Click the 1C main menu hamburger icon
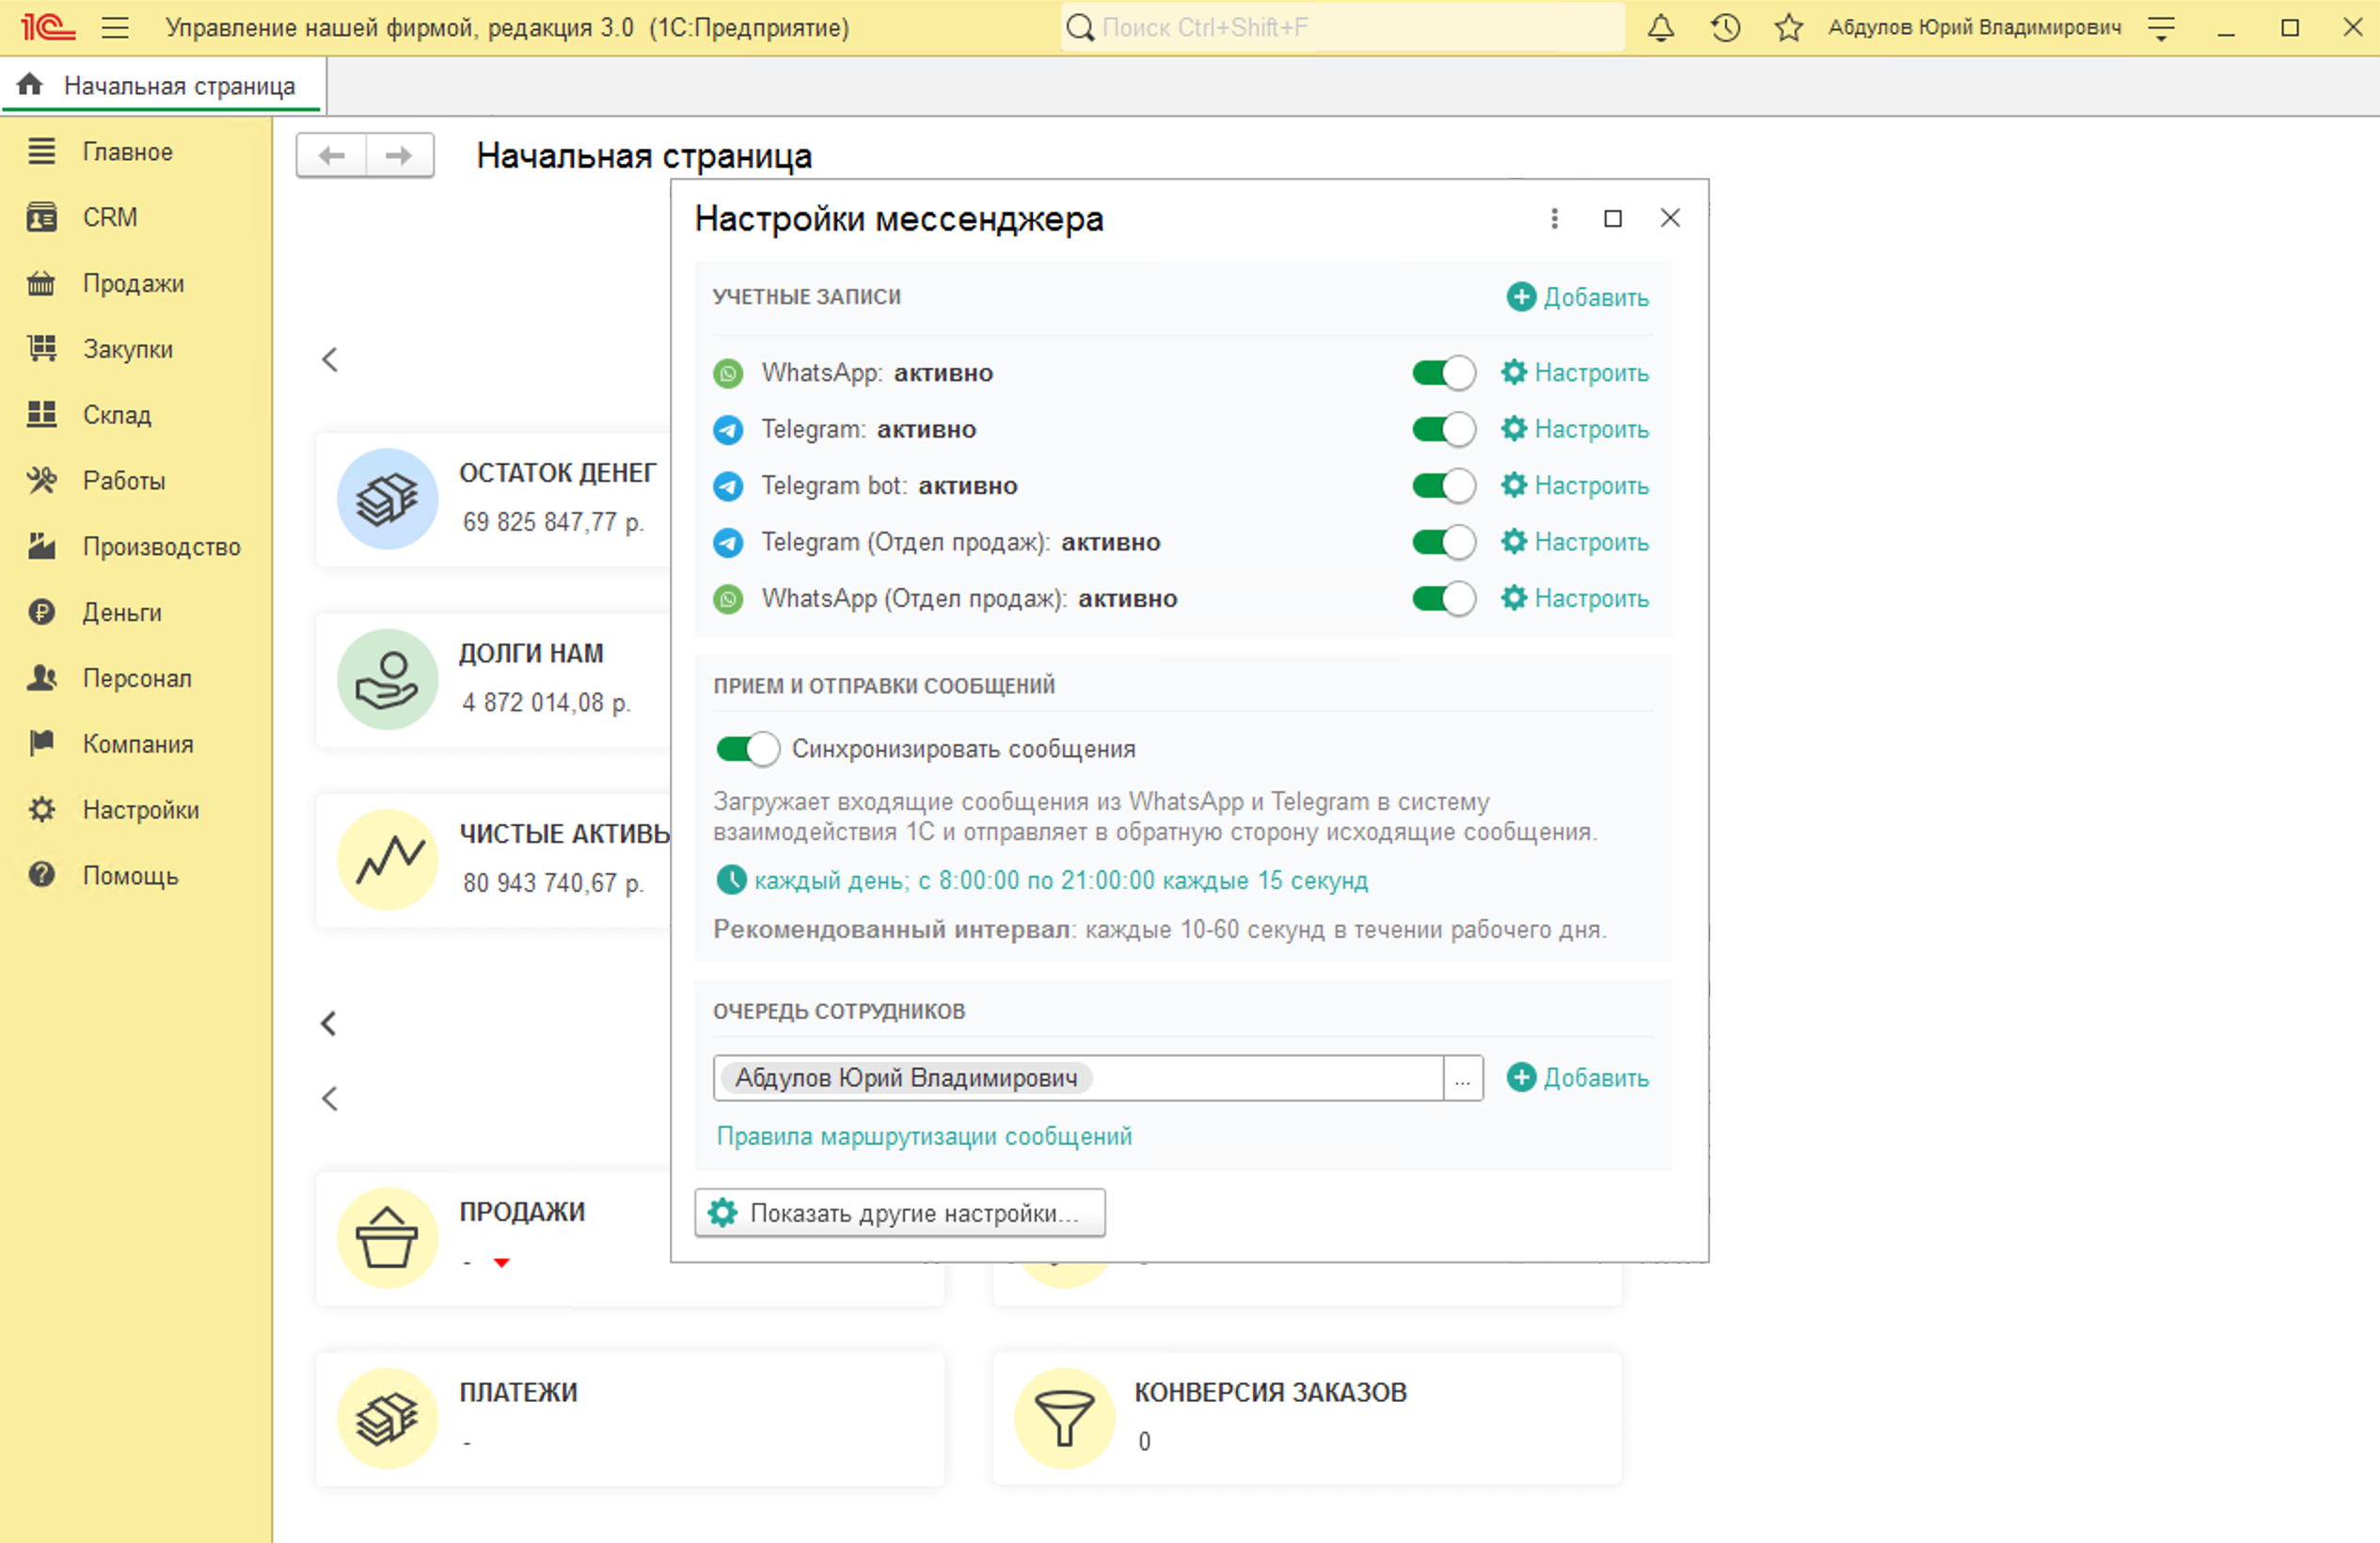Viewport: 2380px width, 1543px height. 115,28
